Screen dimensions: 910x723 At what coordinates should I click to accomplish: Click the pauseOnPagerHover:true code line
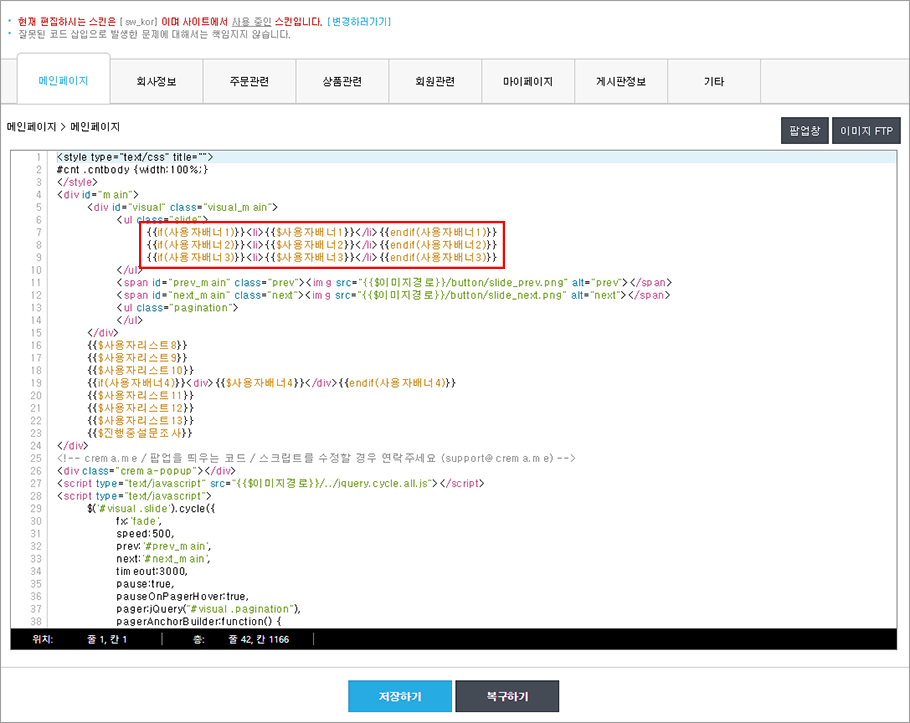point(183,597)
